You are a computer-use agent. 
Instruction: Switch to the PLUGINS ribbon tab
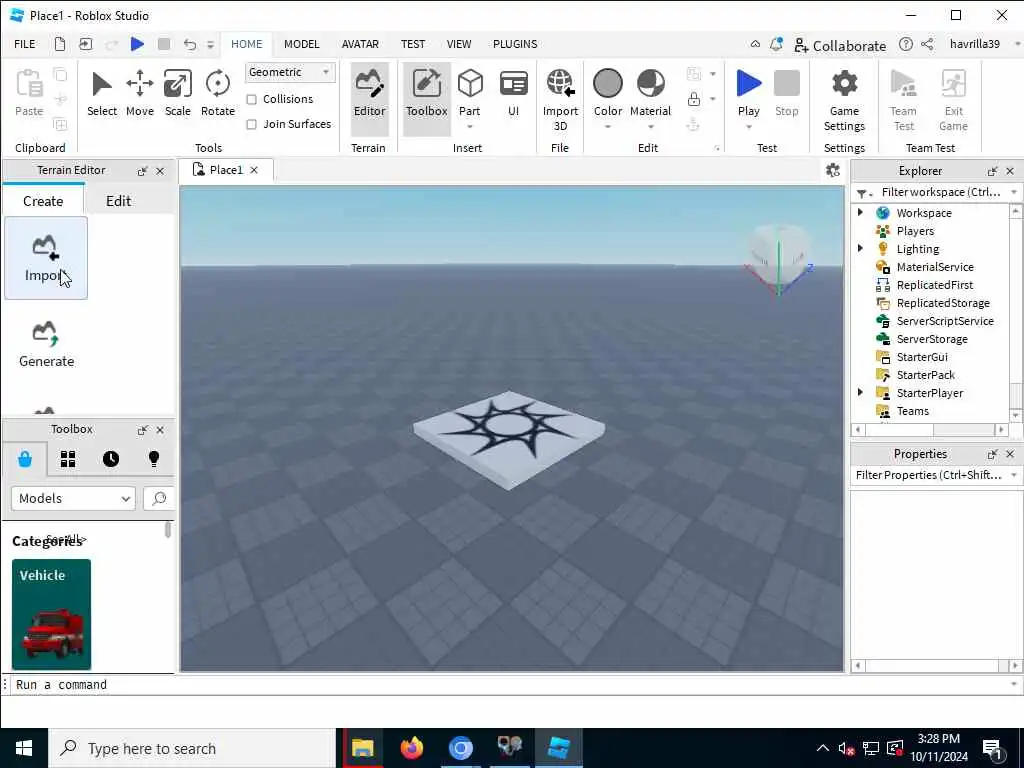pyautogui.click(x=515, y=44)
